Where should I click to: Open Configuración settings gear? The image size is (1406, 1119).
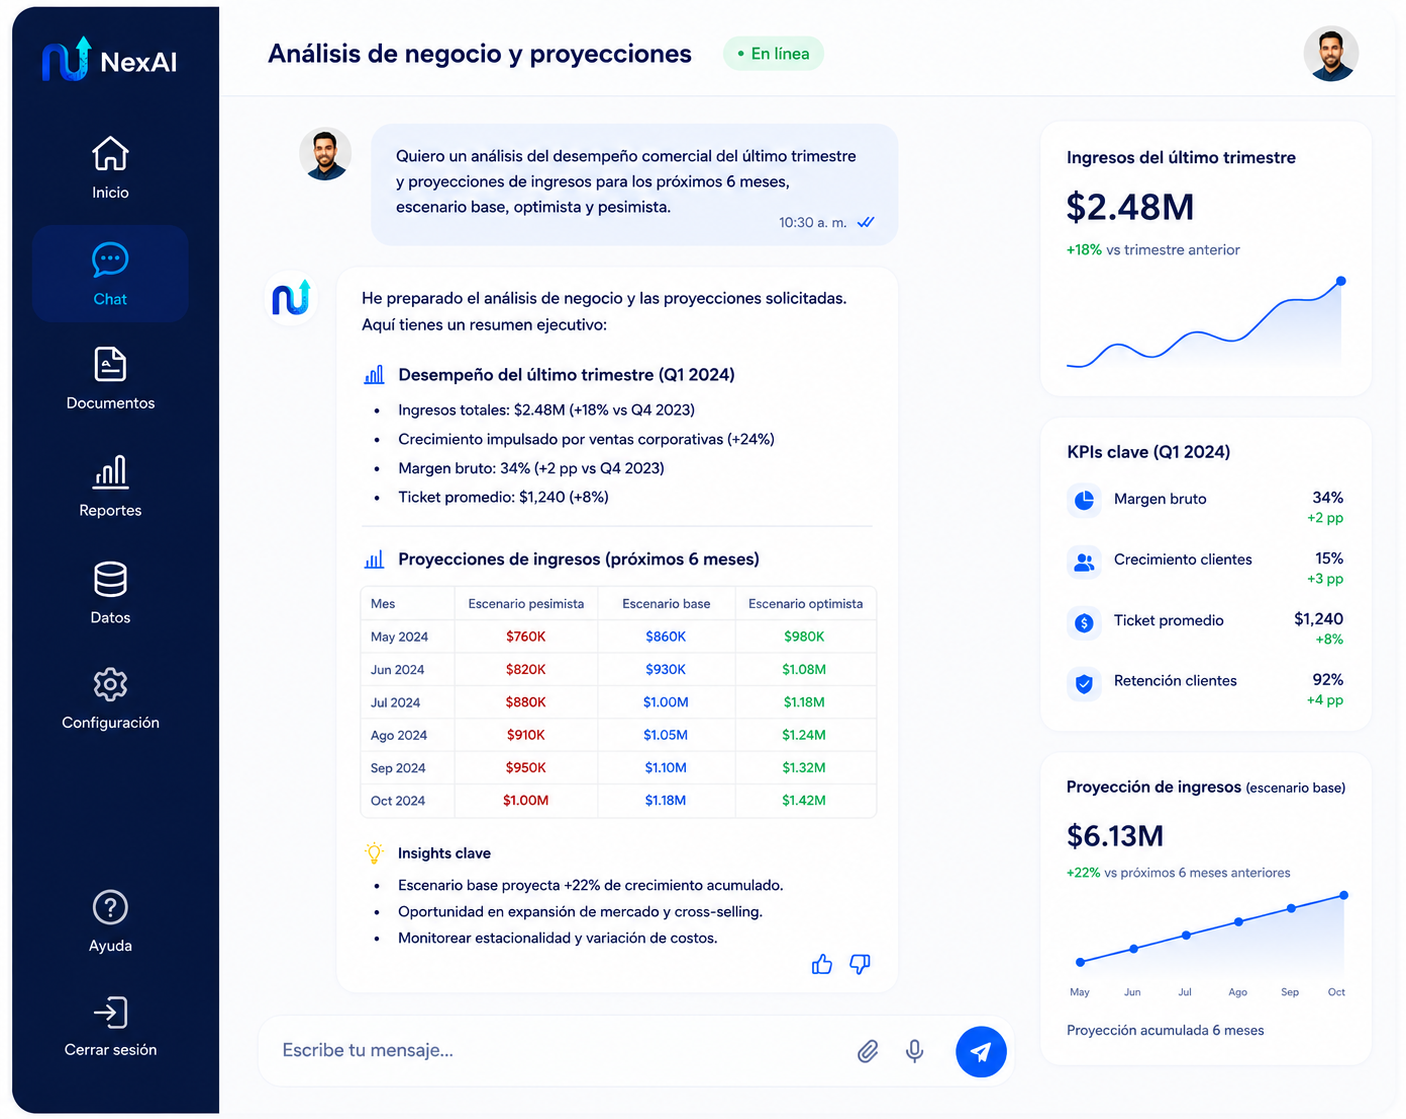point(110,685)
